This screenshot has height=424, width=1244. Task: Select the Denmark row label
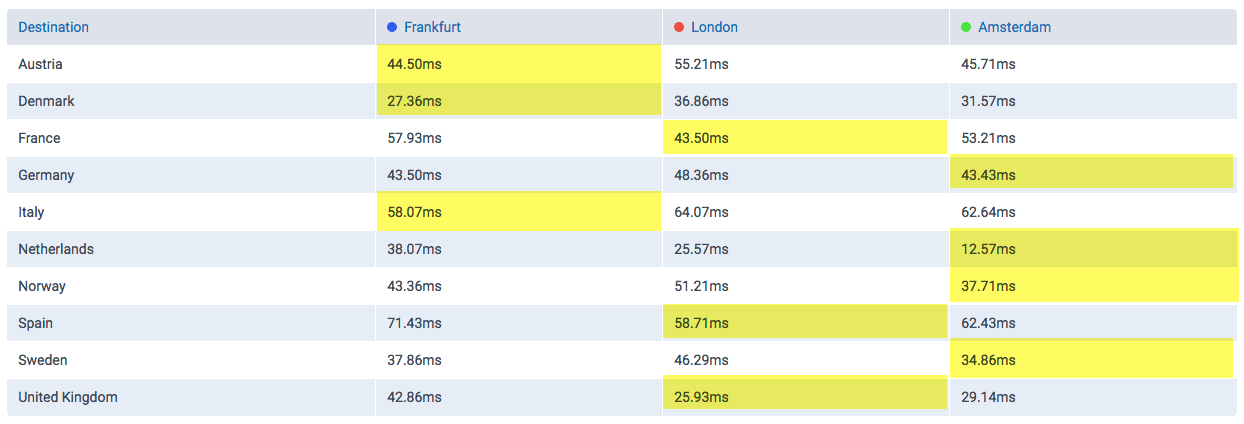point(46,101)
